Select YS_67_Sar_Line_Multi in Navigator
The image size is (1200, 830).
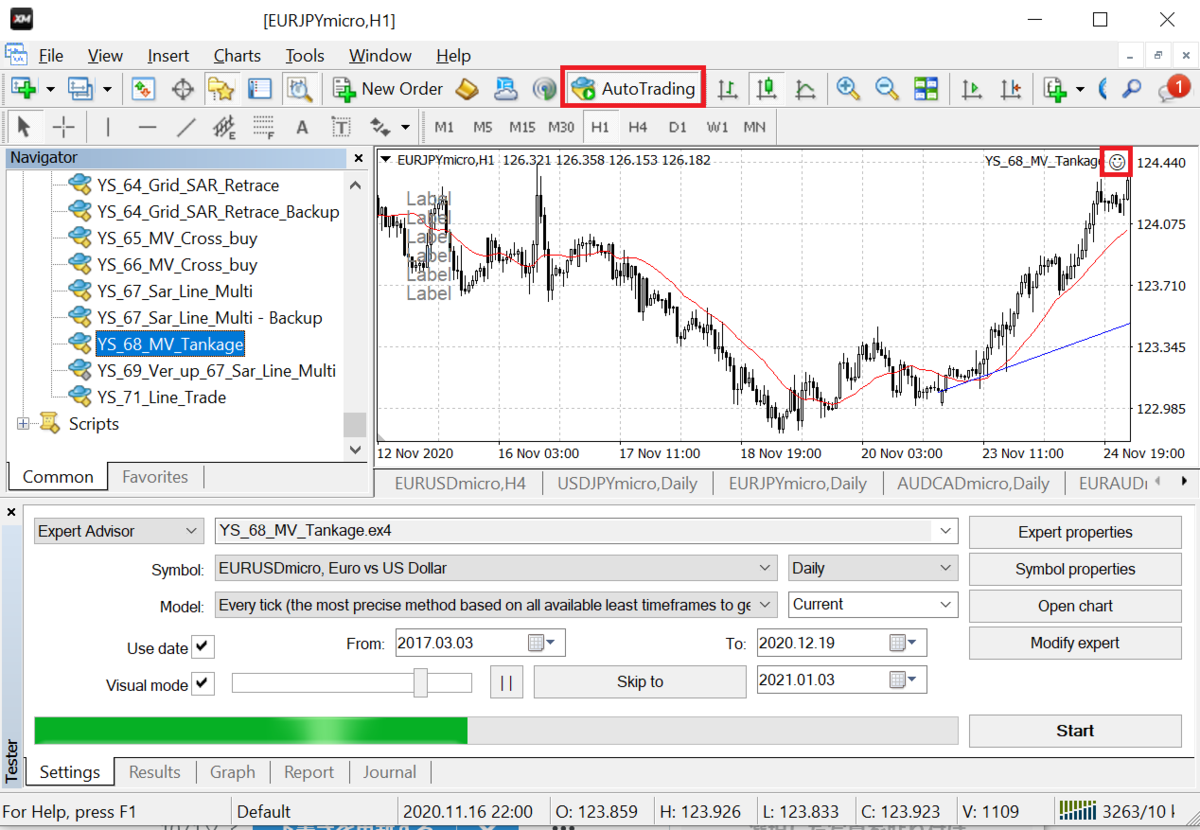[x=175, y=291]
